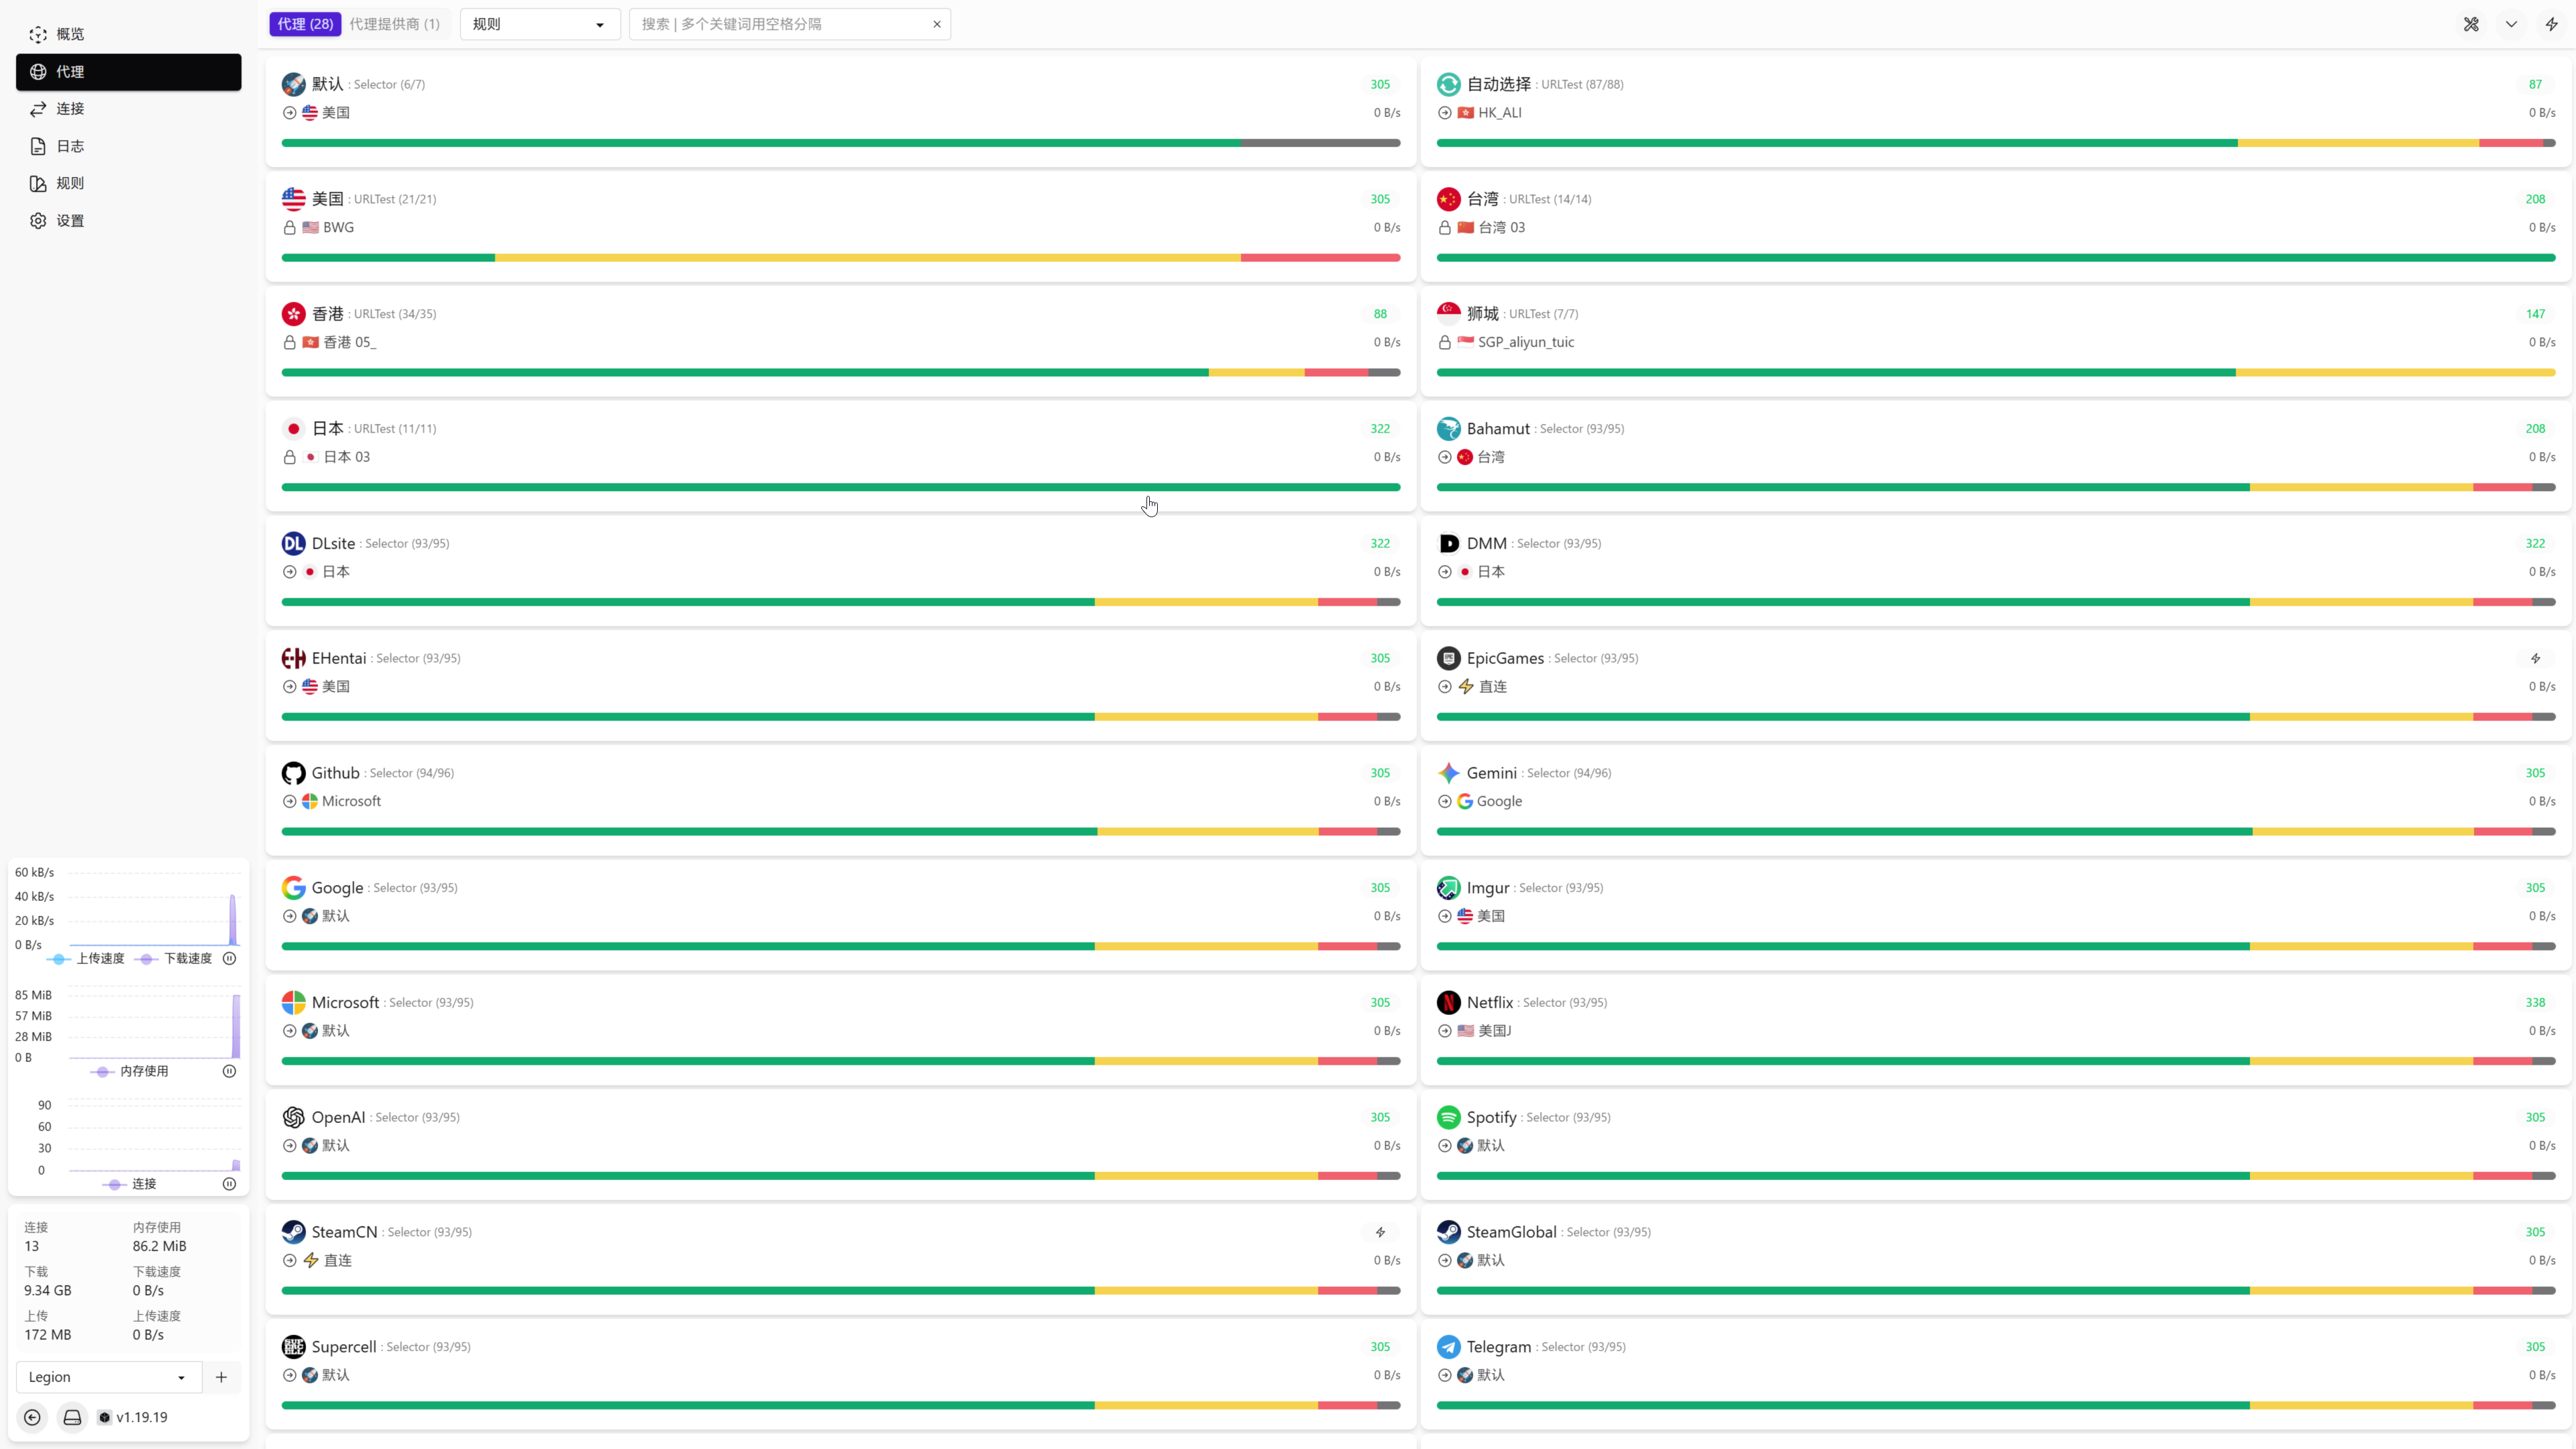Click the back arrow circle icon in sidebar
The image size is (2576, 1449).
point(32,1417)
